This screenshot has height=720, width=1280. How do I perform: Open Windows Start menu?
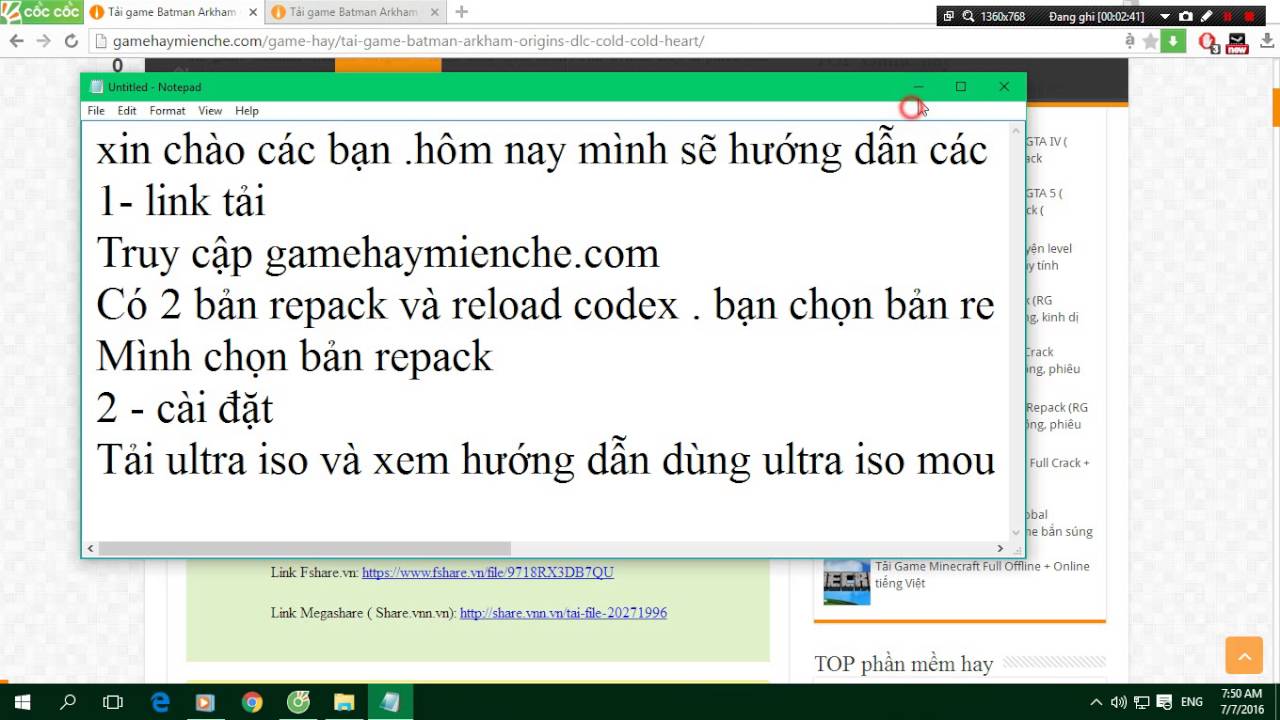[22, 702]
